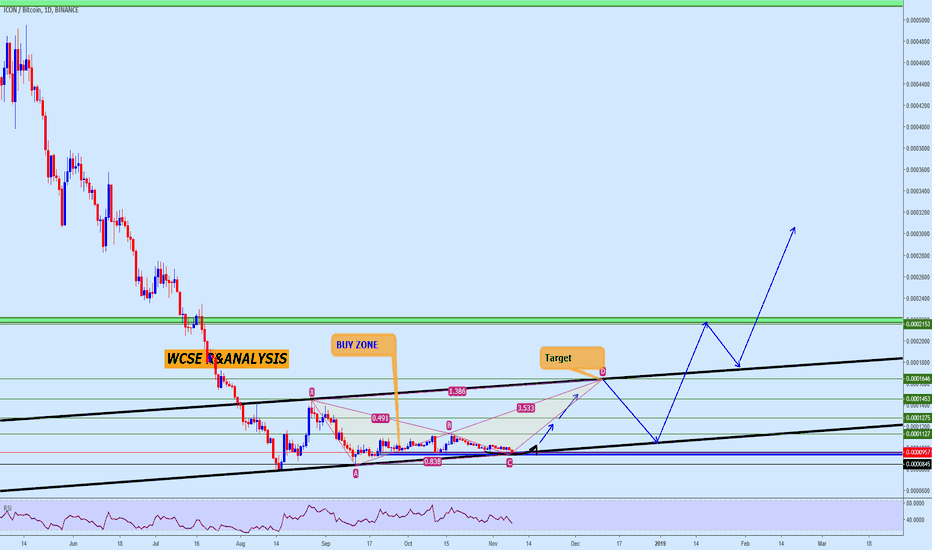932x550 pixels.
Task: Select harmonic pattern point C marker
Action: click(509, 463)
